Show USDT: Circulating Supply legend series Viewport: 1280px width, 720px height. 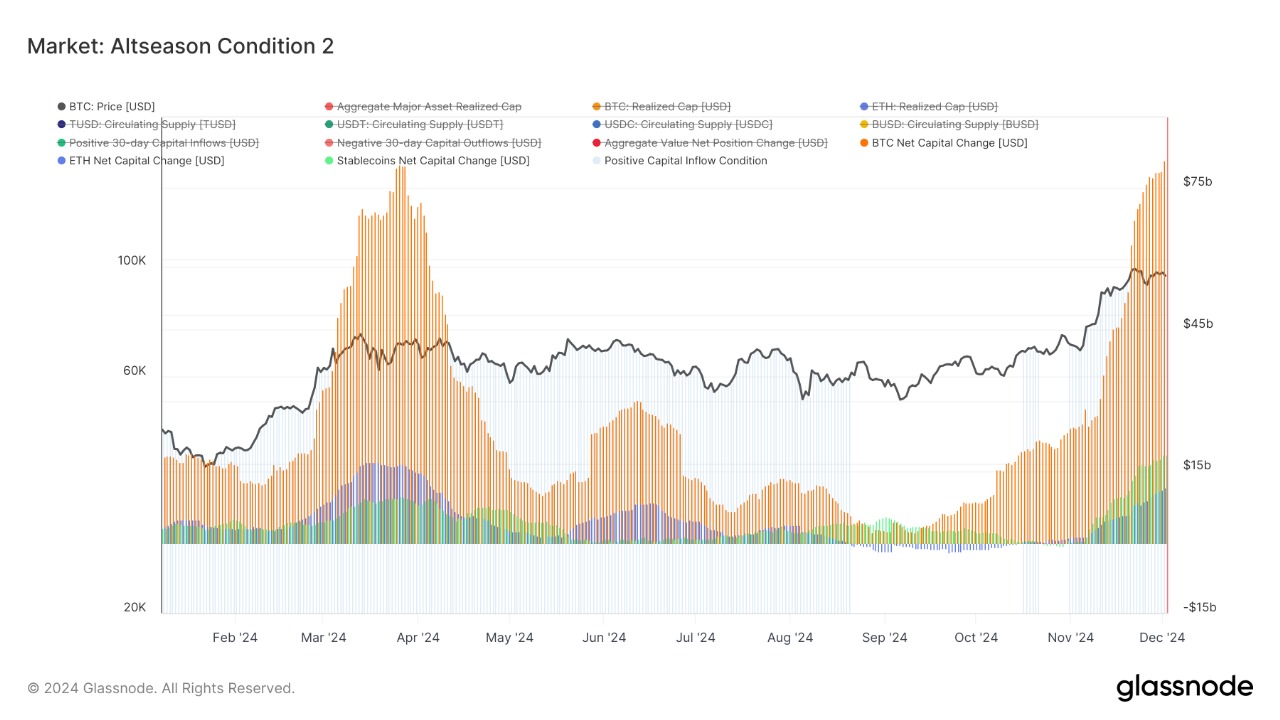pyautogui.click(x=413, y=124)
